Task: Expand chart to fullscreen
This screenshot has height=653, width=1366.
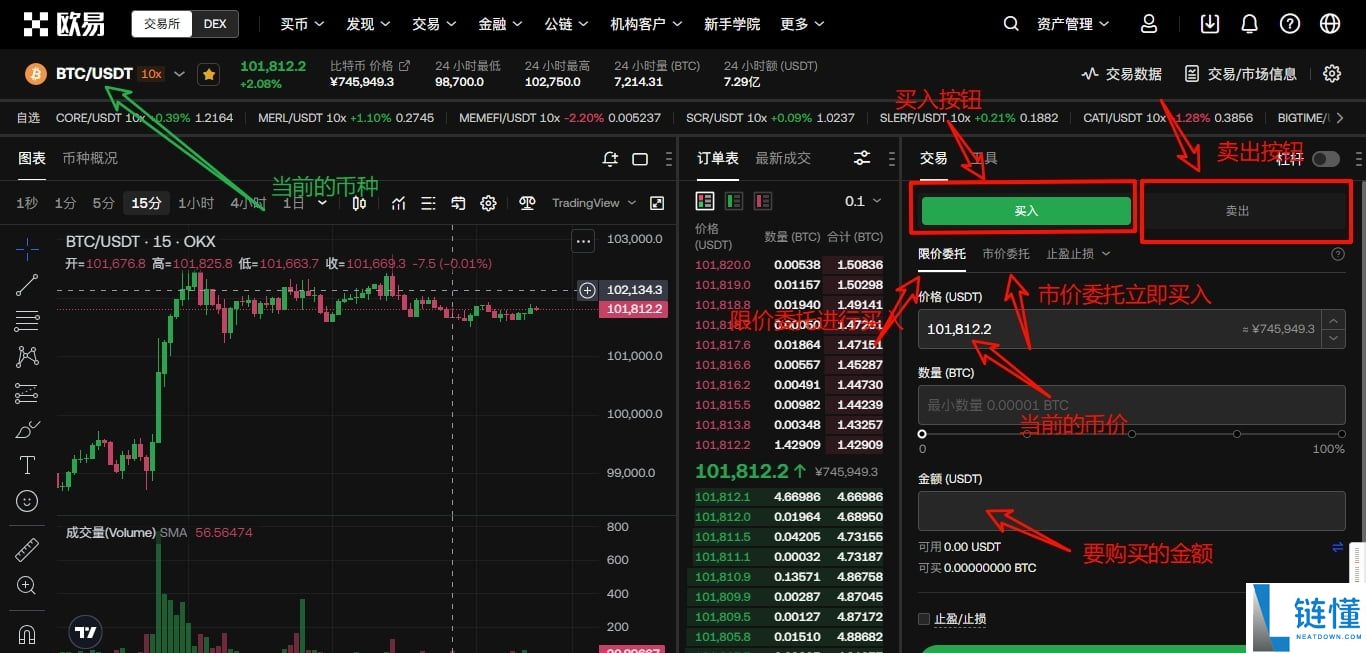Action: tap(657, 203)
